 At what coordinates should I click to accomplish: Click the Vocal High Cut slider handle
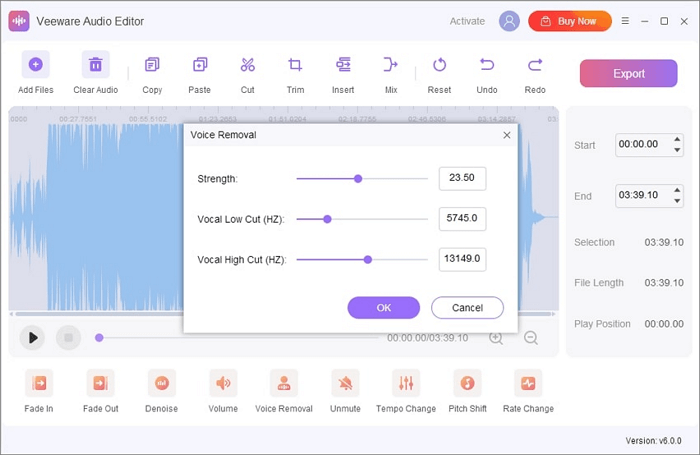point(367,259)
